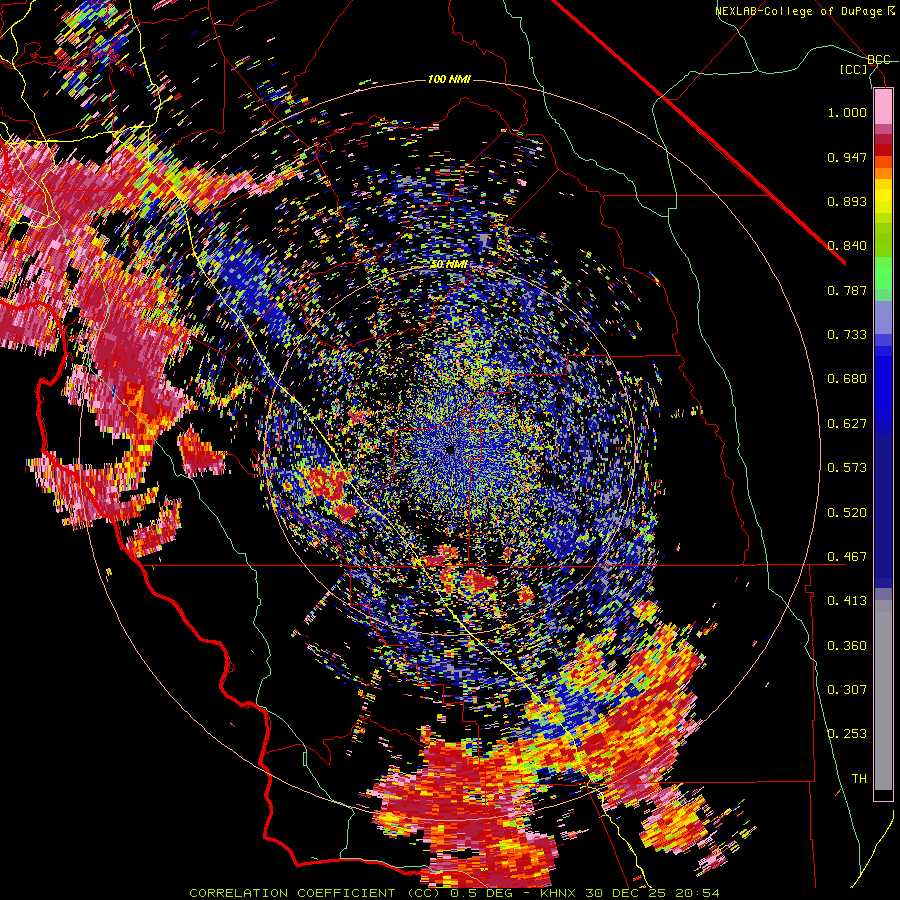Click the 0.893 scale value

click(847, 201)
